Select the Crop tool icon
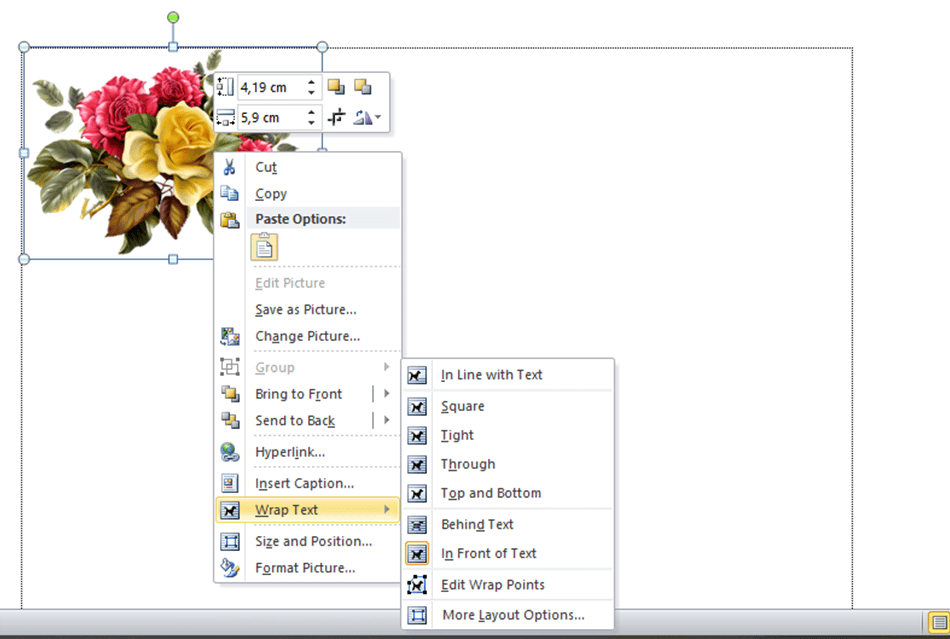This screenshot has height=639, width=950. pyautogui.click(x=337, y=117)
